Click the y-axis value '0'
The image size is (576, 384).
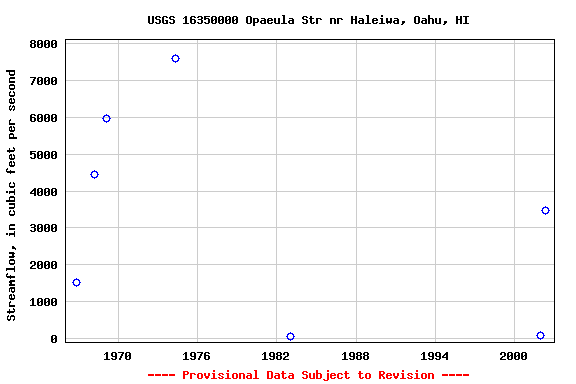[54, 339]
